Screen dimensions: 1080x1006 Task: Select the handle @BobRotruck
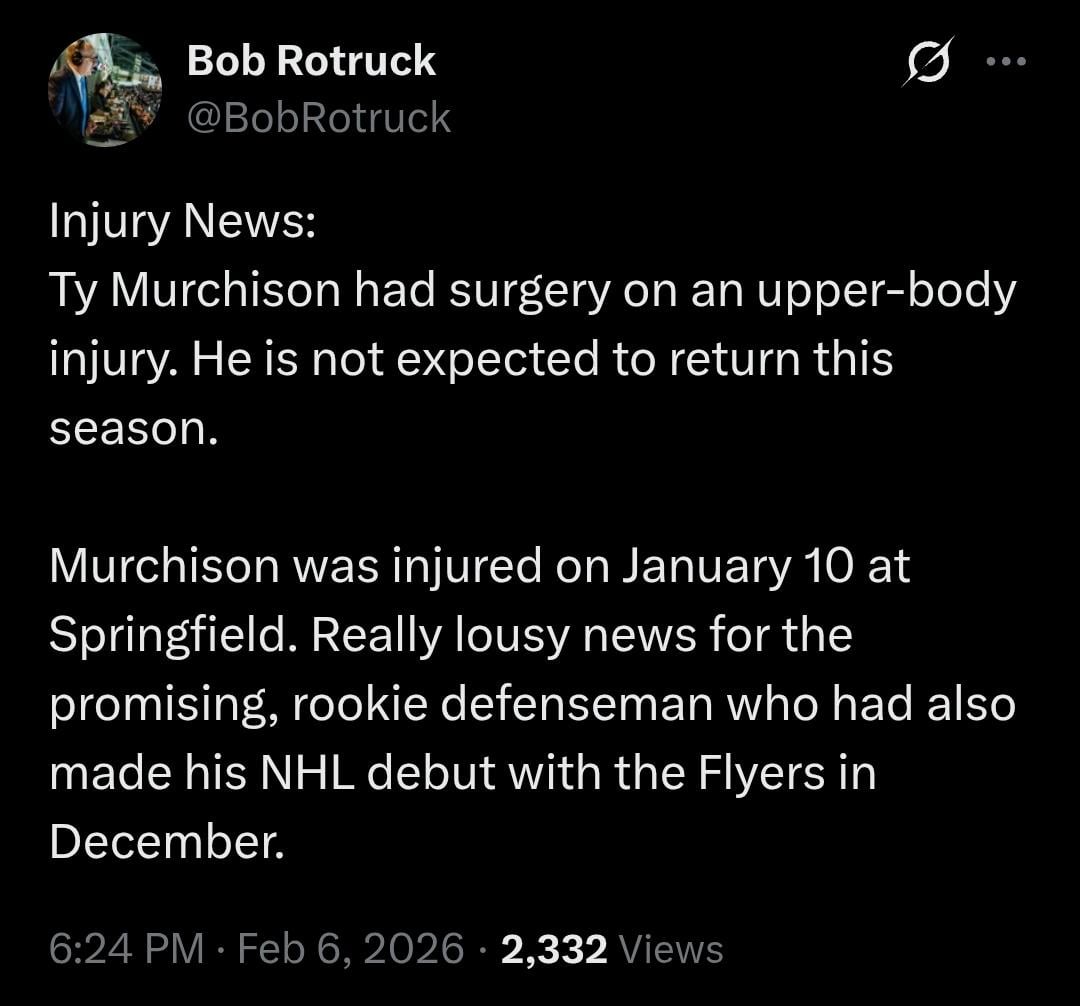coord(316,118)
